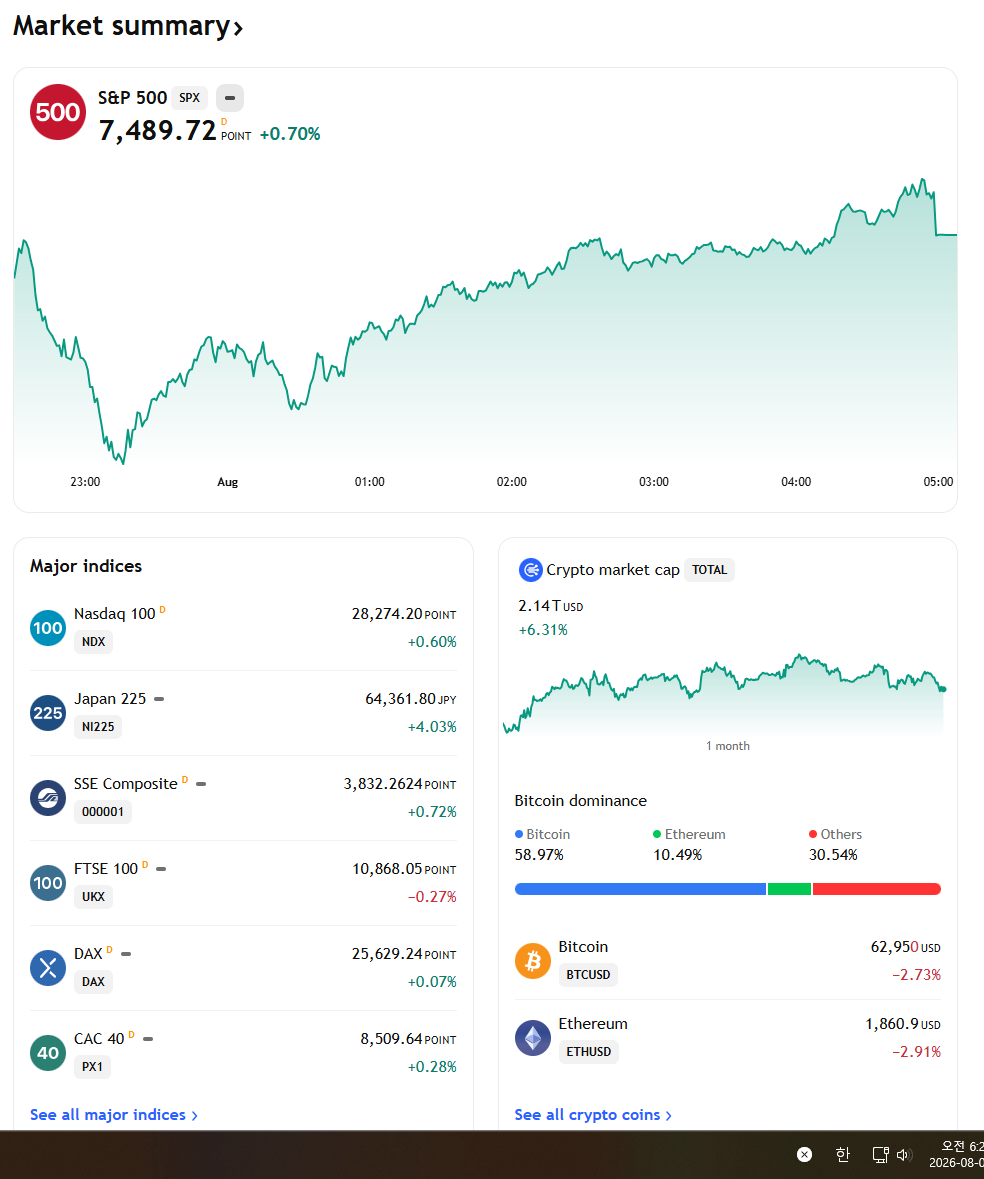Viewport: 984px width, 1179px height.
Task: Click the Japan 225 name
Action: pyautogui.click(x=110, y=699)
